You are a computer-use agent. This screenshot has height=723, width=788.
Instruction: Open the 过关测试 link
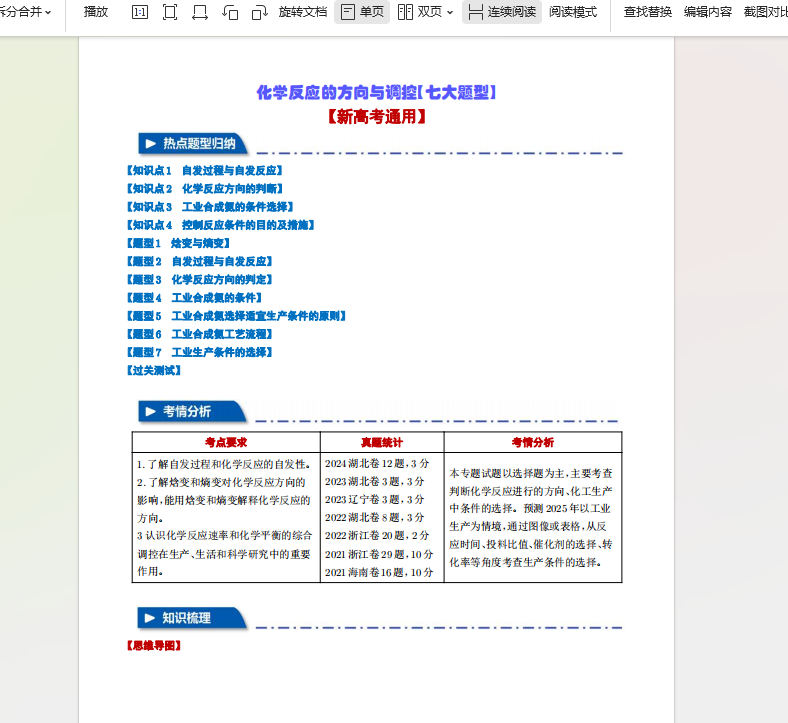point(154,370)
